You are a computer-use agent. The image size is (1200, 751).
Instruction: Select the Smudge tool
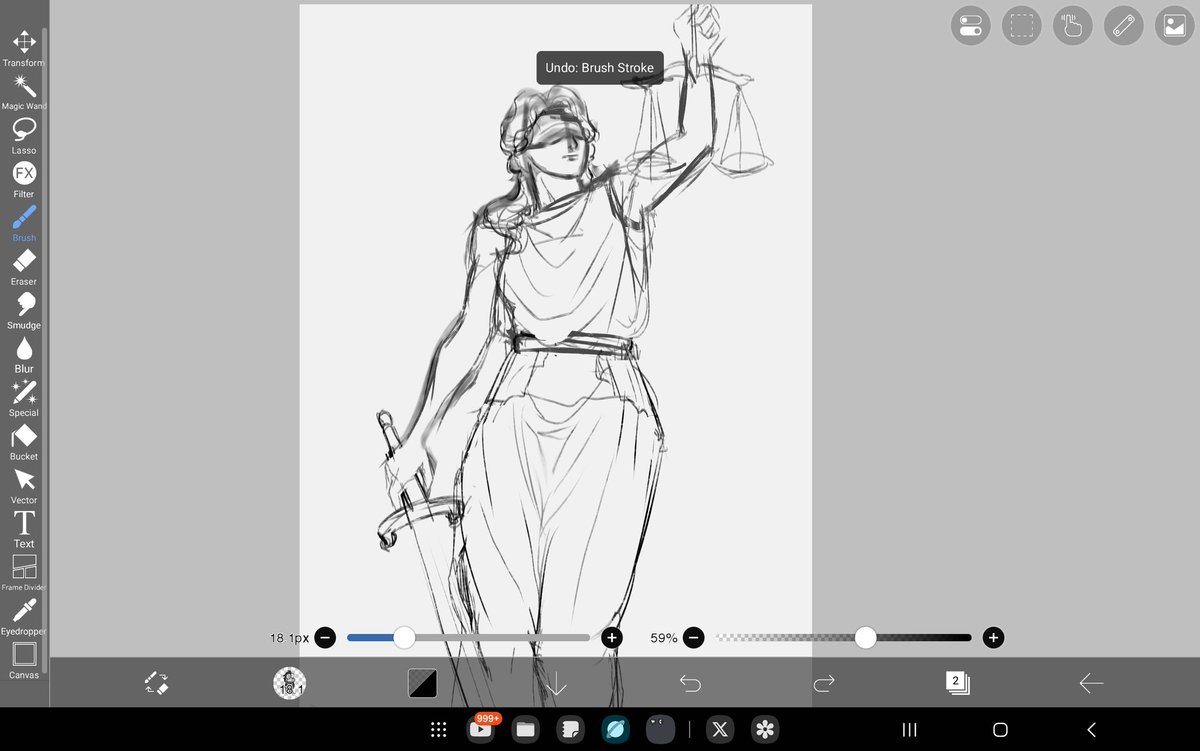[24, 311]
